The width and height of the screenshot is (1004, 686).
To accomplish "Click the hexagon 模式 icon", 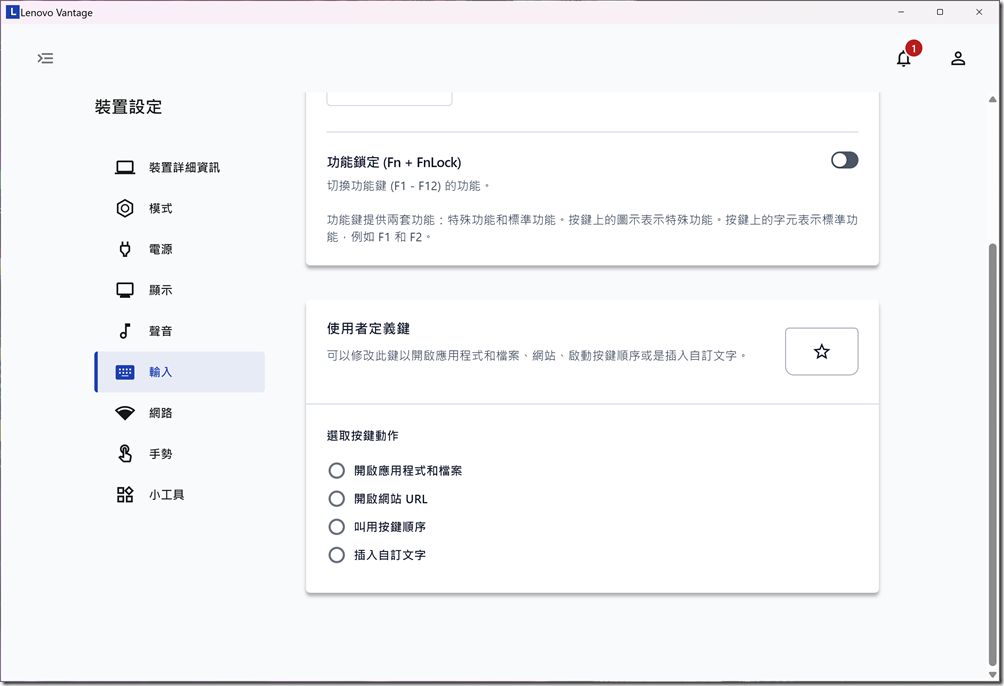I will pos(125,209).
